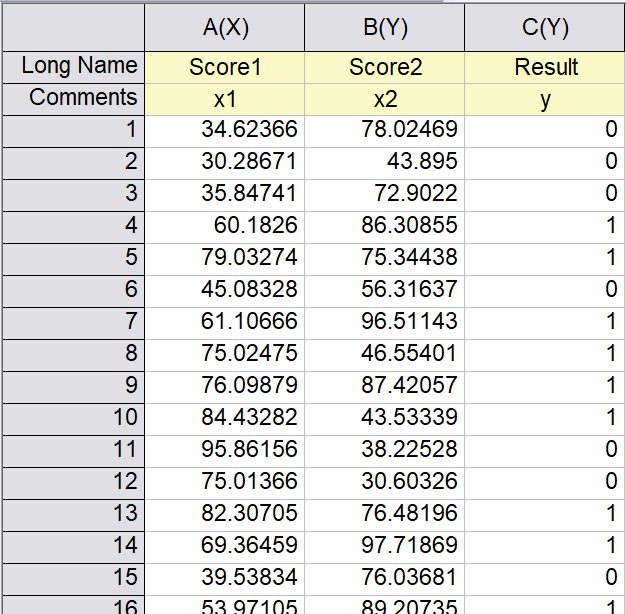Select cell with value 34.62366
The image size is (626, 614).
(225, 131)
